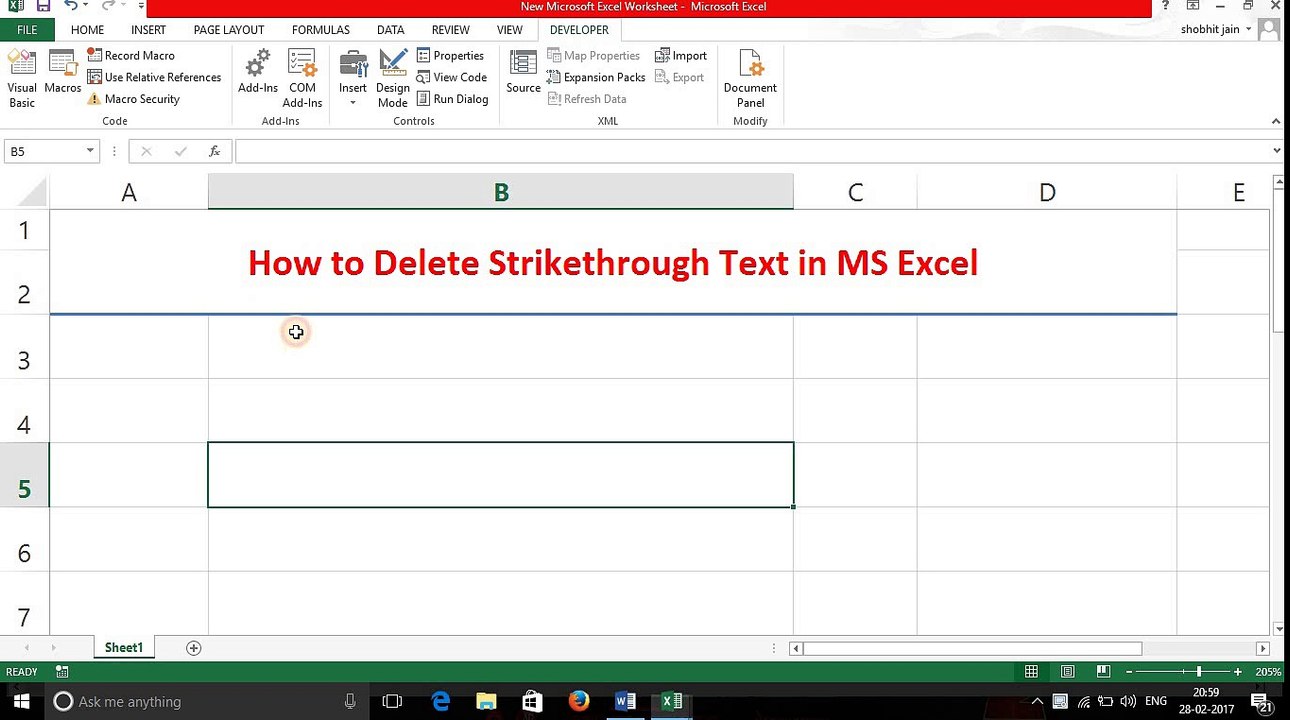The image size is (1290, 720).
Task: Toggle Design Mode
Action: coord(393,78)
